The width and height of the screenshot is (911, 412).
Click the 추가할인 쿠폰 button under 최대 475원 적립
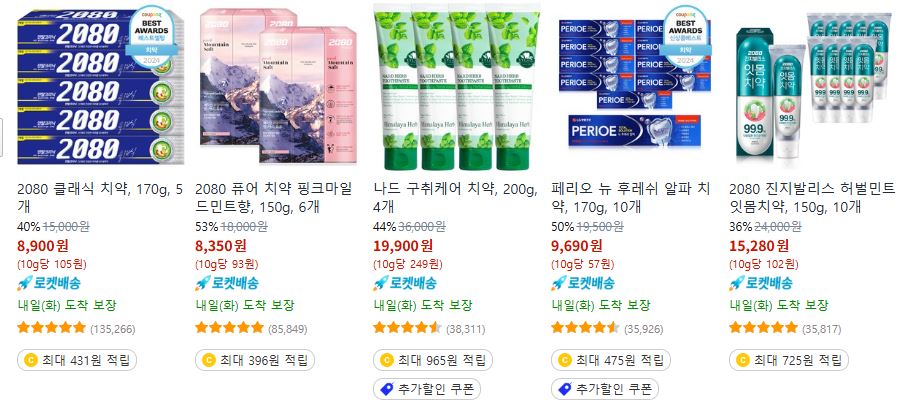tap(605, 389)
